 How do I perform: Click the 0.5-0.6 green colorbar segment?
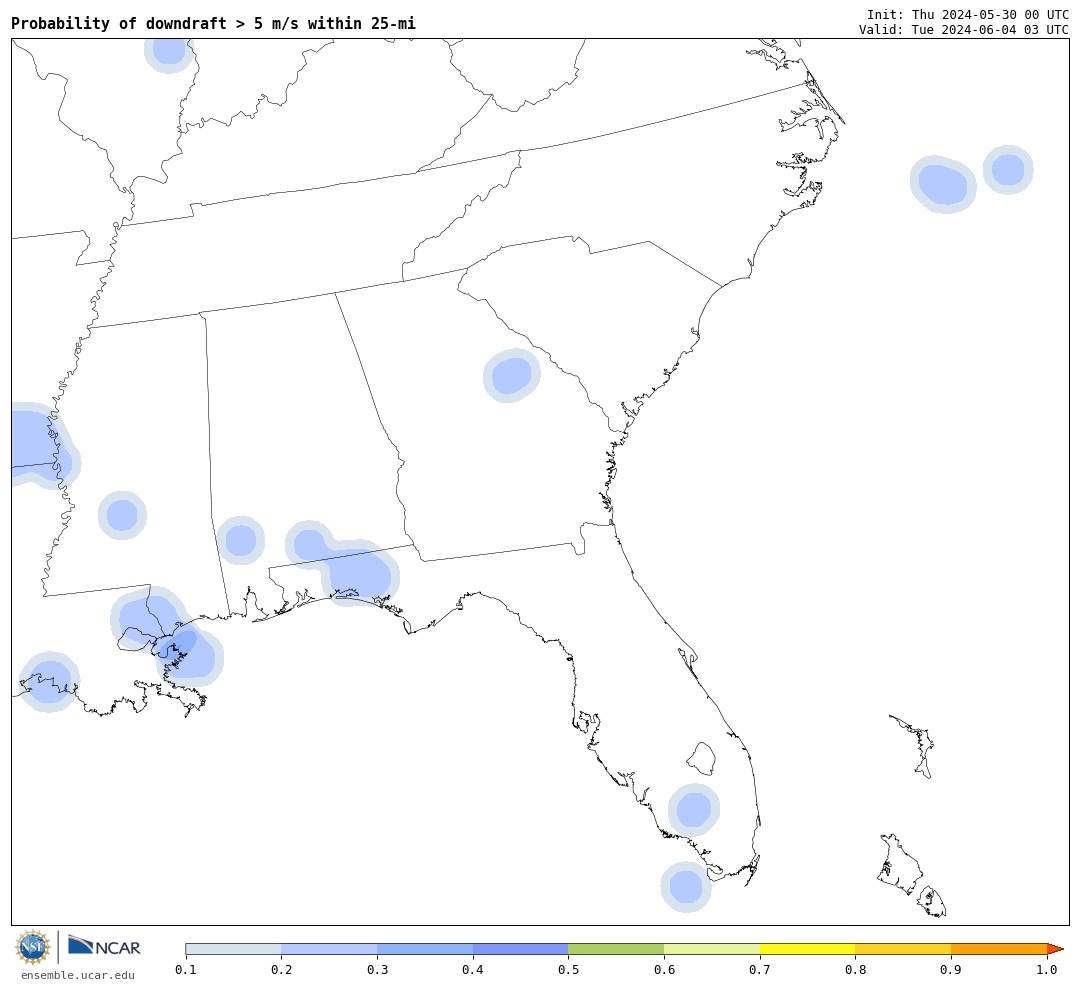click(x=616, y=949)
